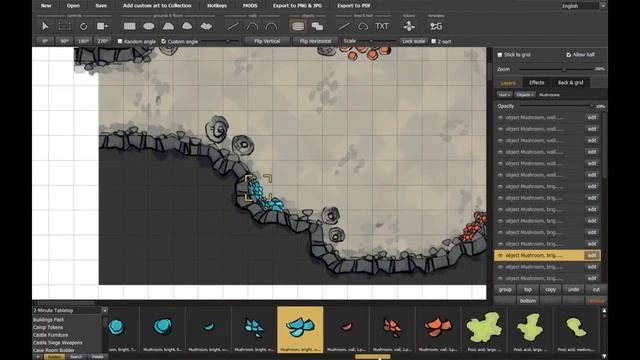
Task: Click the group layer button
Action: (x=505, y=289)
